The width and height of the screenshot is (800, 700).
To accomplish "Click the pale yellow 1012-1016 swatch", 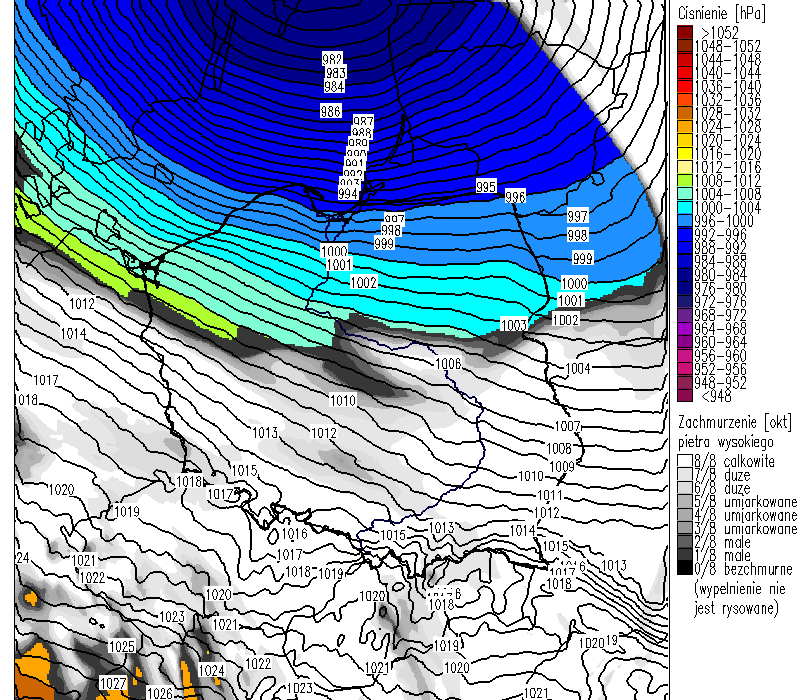I will [685, 167].
